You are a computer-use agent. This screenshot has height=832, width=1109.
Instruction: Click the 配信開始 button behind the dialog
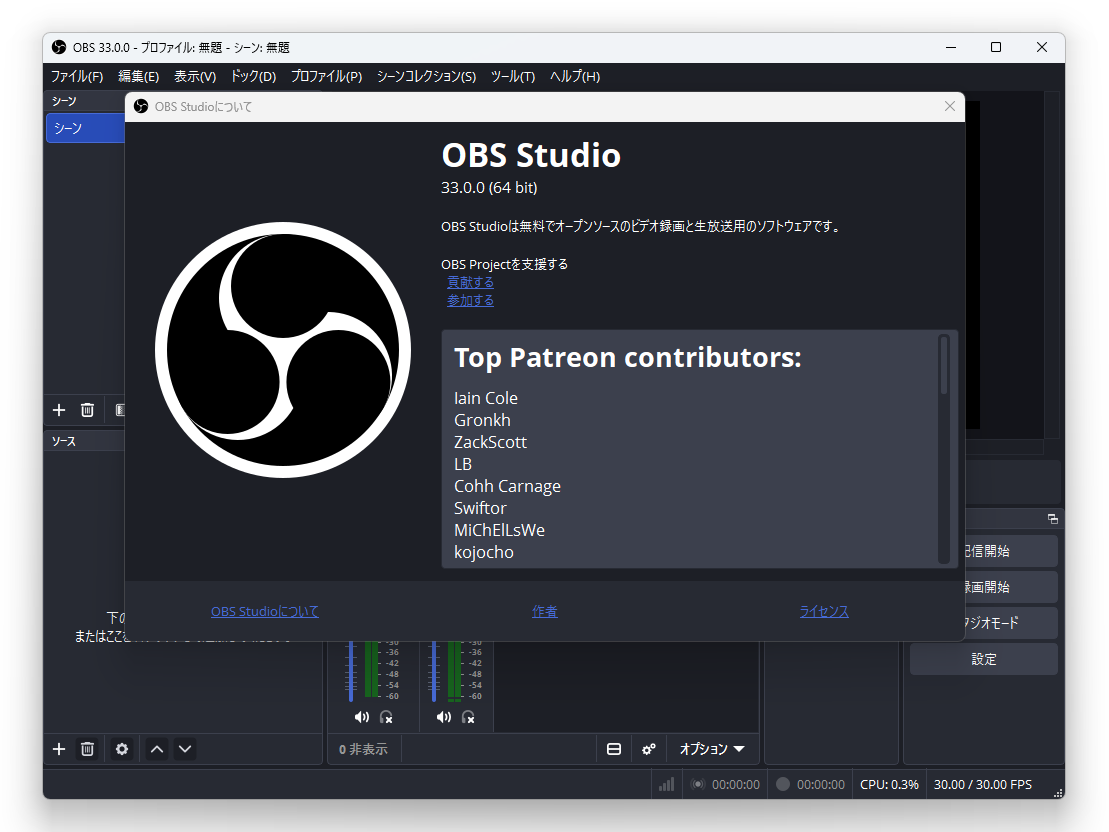1011,550
